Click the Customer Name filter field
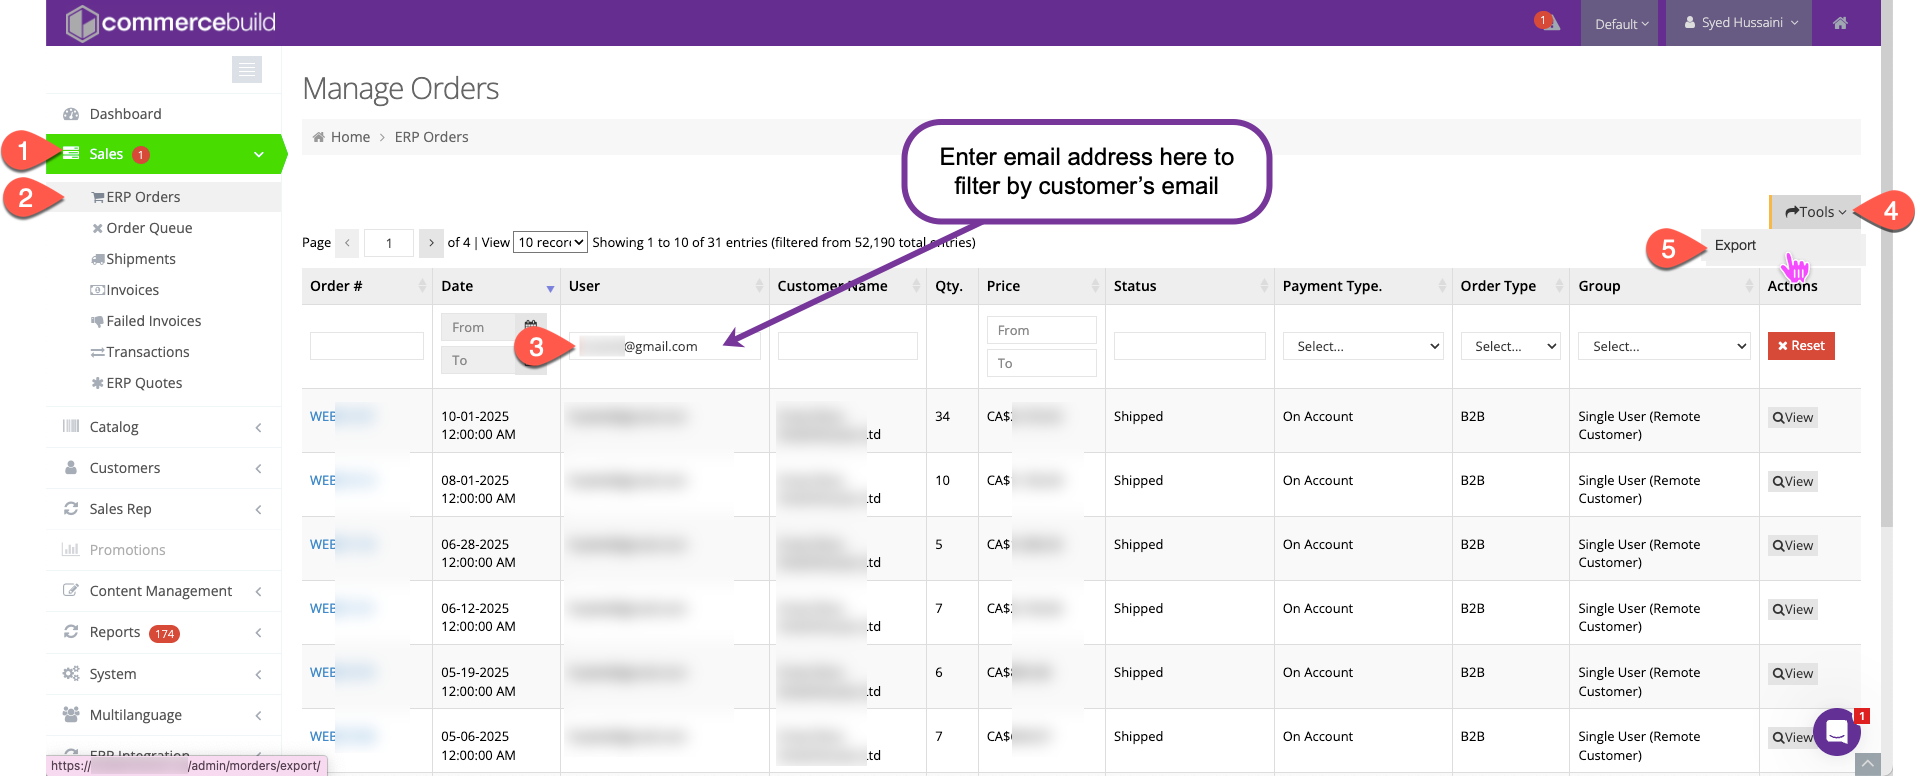 [x=847, y=346]
